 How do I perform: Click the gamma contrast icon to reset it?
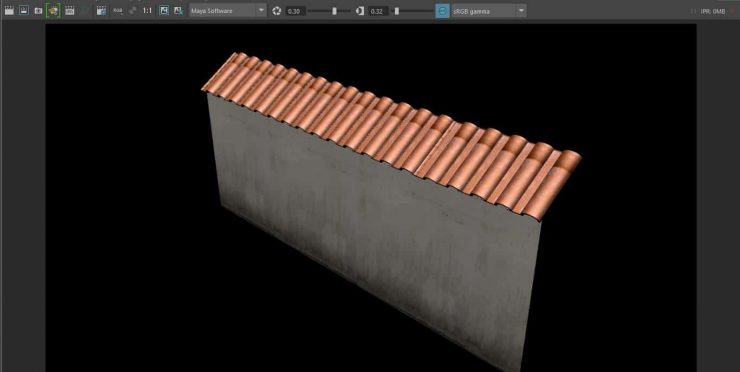tap(360, 11)
